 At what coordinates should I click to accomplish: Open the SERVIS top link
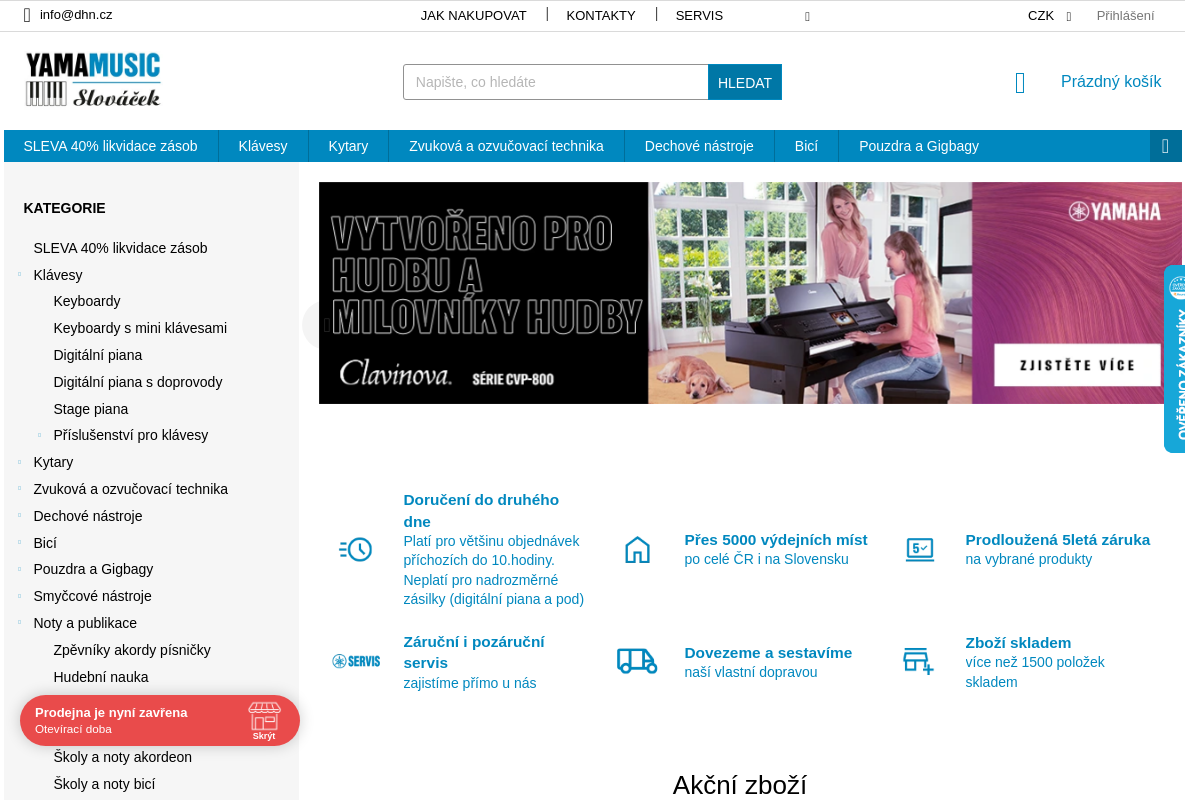(699, 15)
